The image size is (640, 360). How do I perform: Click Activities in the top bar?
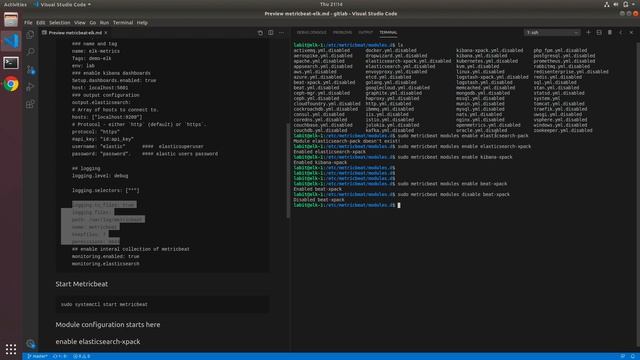[15, 4]
